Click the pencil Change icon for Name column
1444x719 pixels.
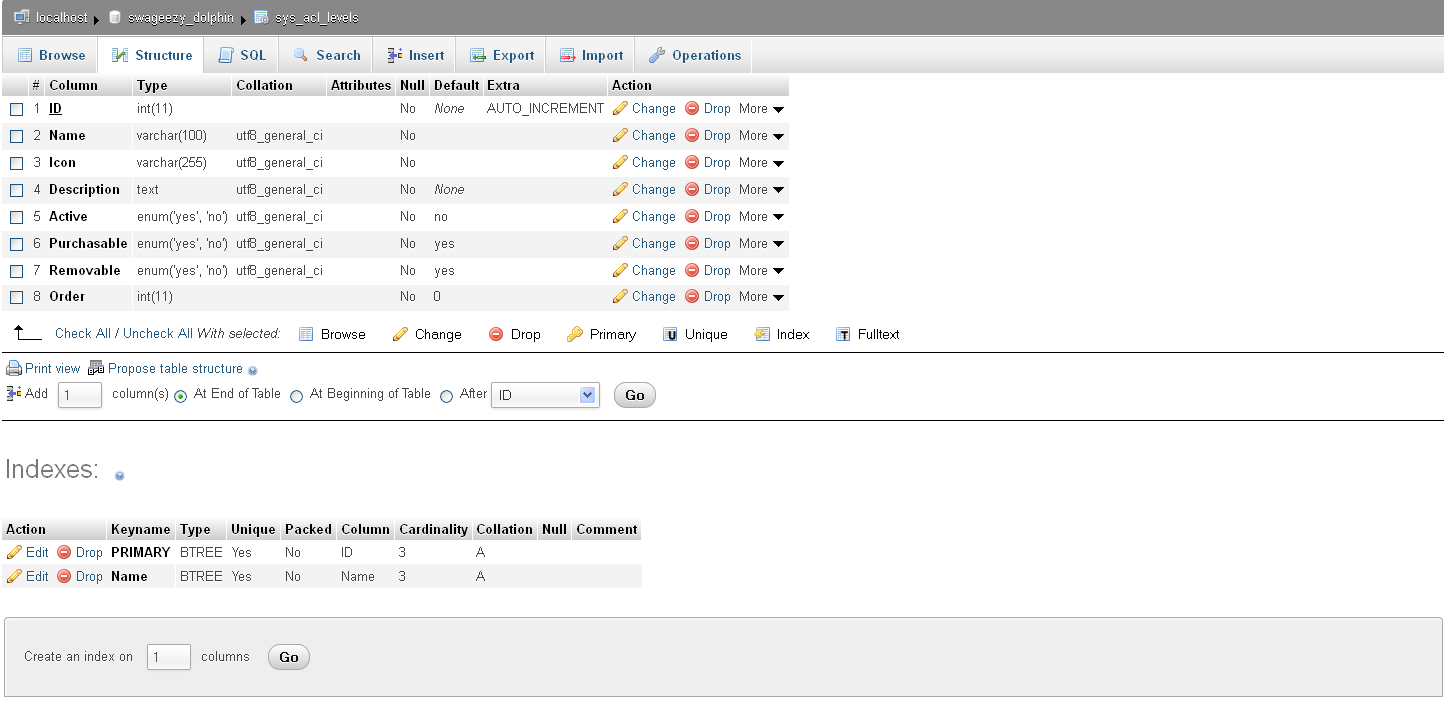coord(620,136)
